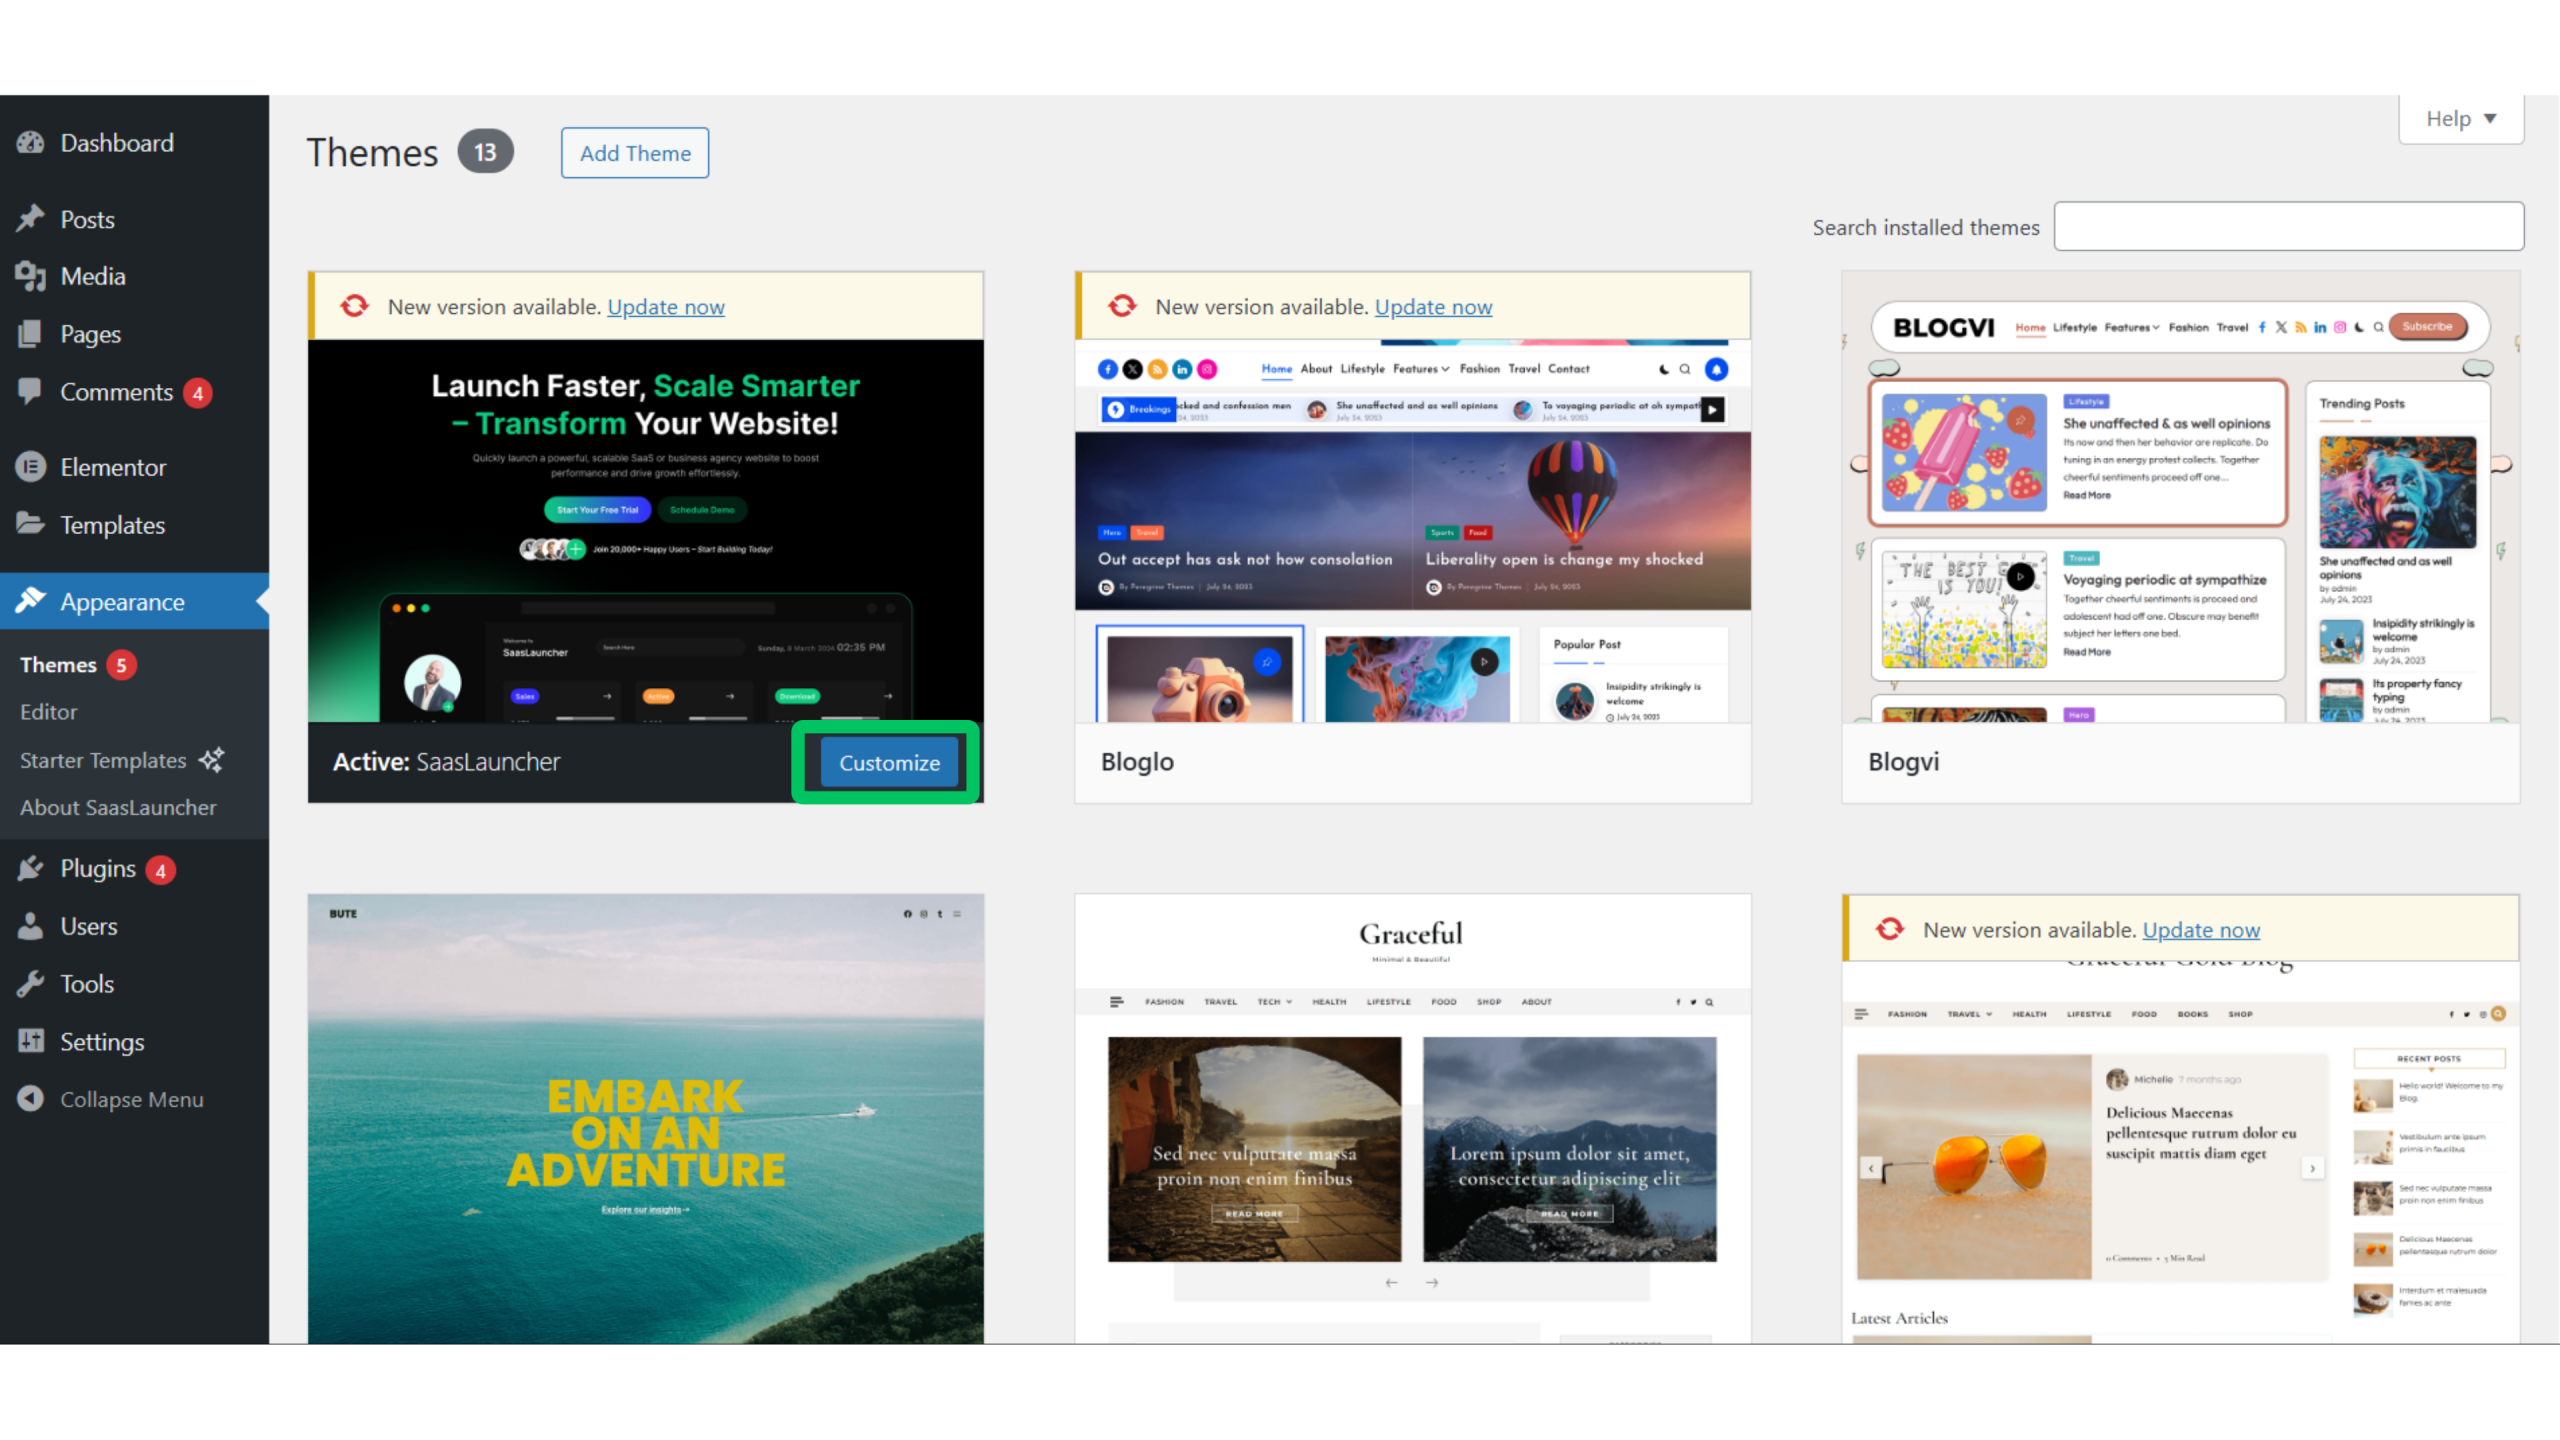Click the Comments speech bubble icon
The image size is (2560, 1440).
tap(31, 391)
